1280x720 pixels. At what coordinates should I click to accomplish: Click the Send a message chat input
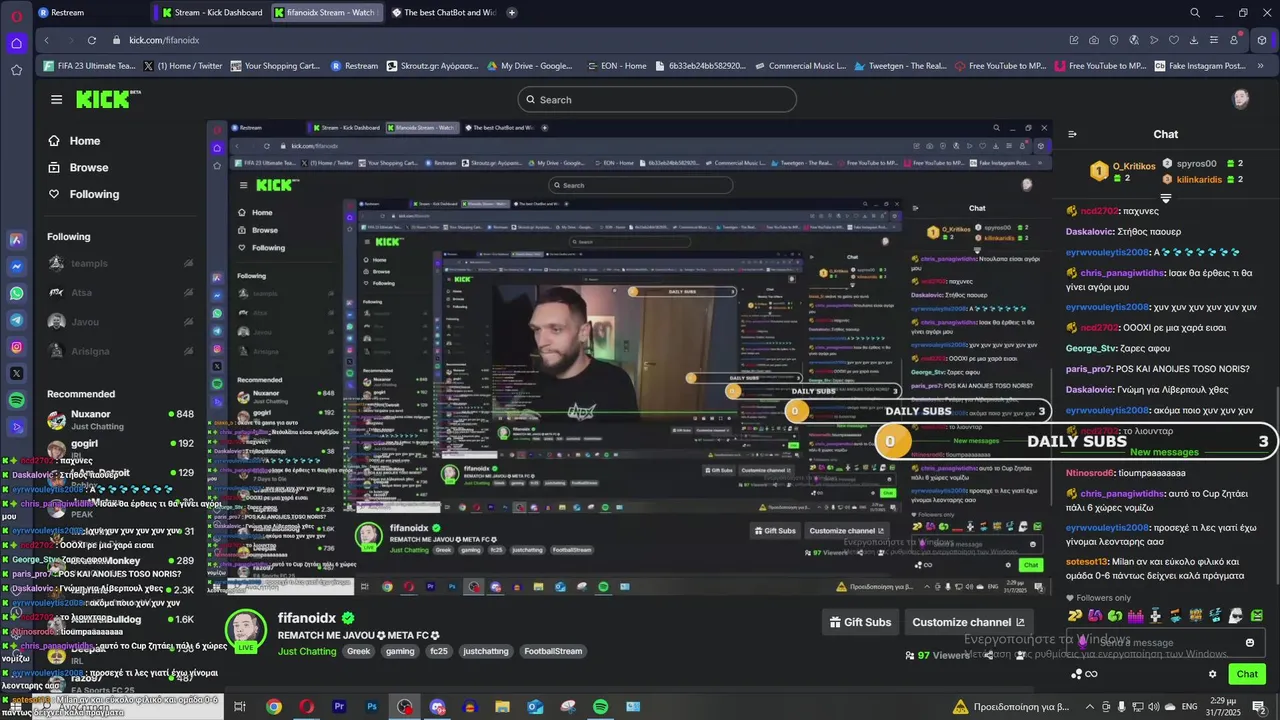point(1165,642)
